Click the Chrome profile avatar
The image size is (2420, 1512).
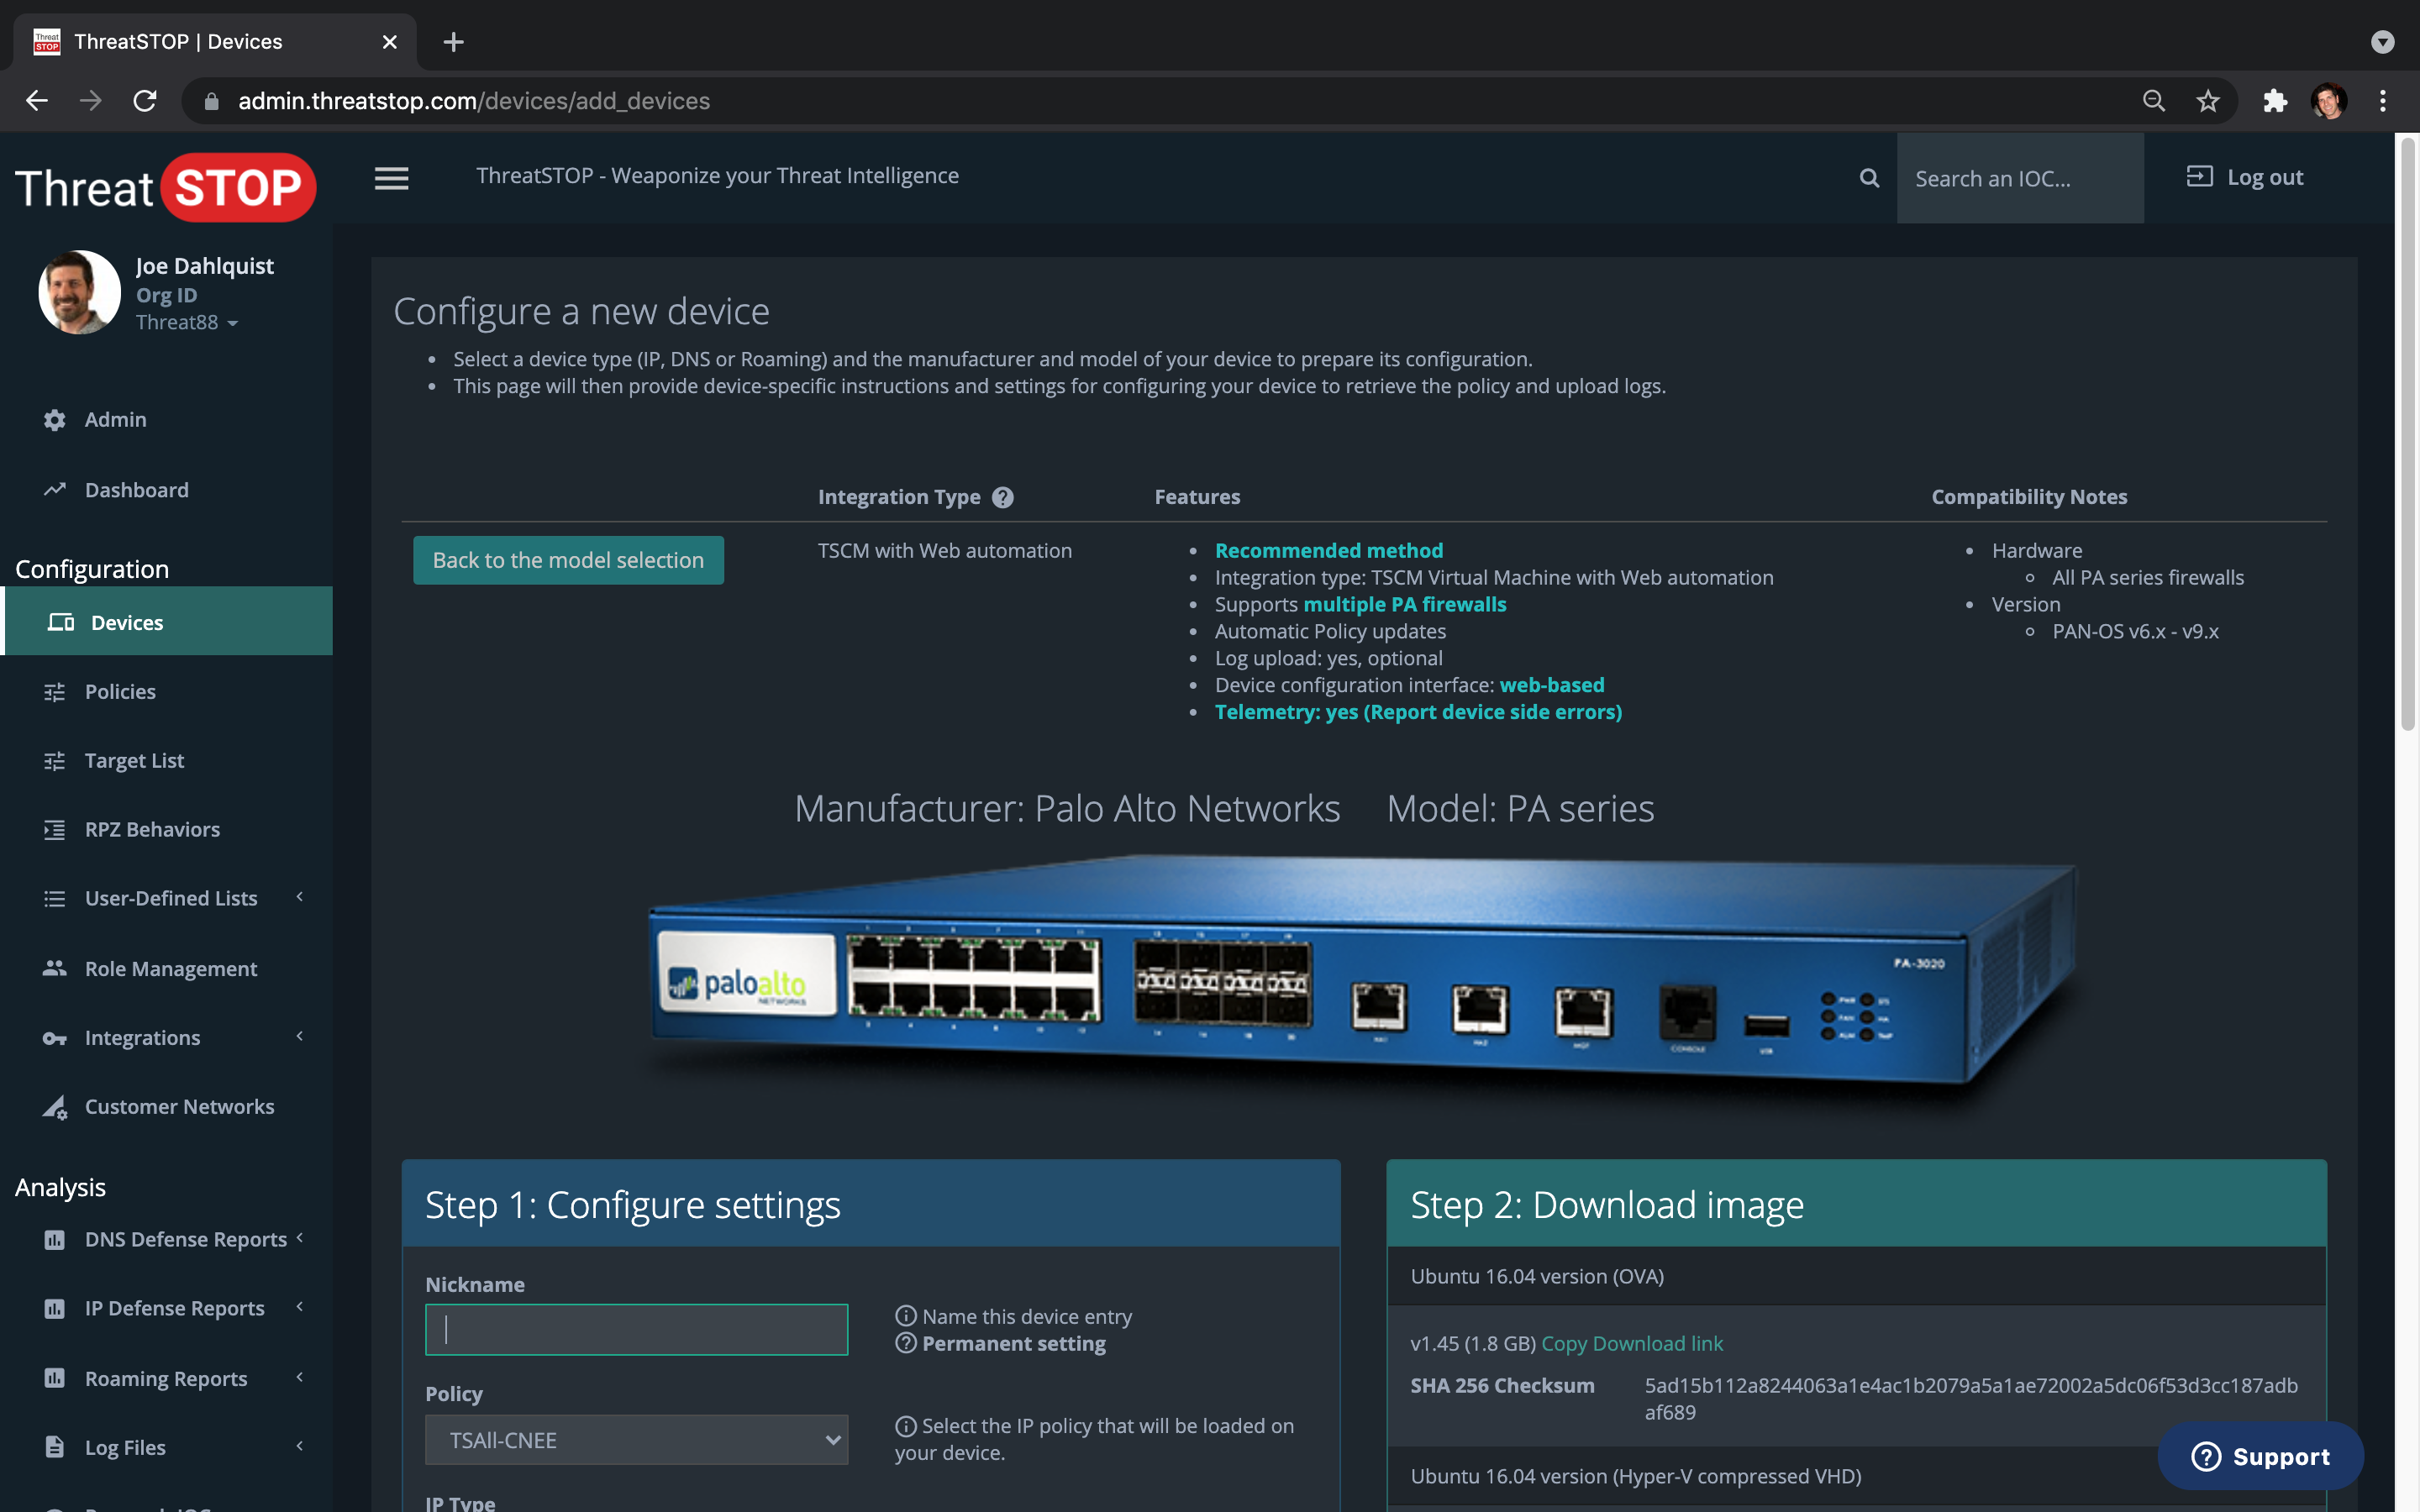2329,101
